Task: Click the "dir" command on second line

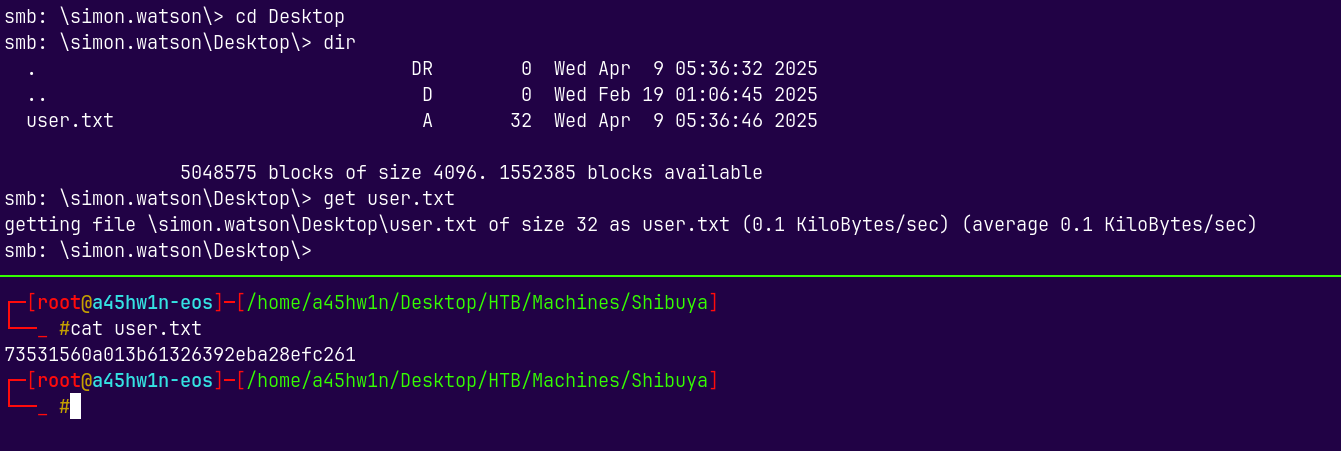Action: pos(339,43)
